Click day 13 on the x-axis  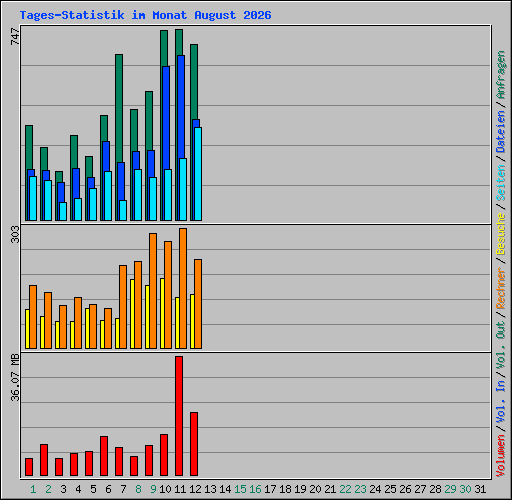tap(210, 489)
